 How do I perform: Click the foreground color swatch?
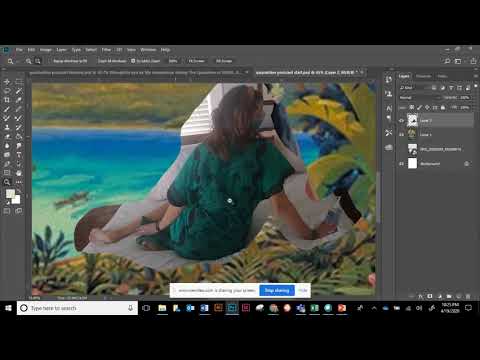[x=10, y=193]
